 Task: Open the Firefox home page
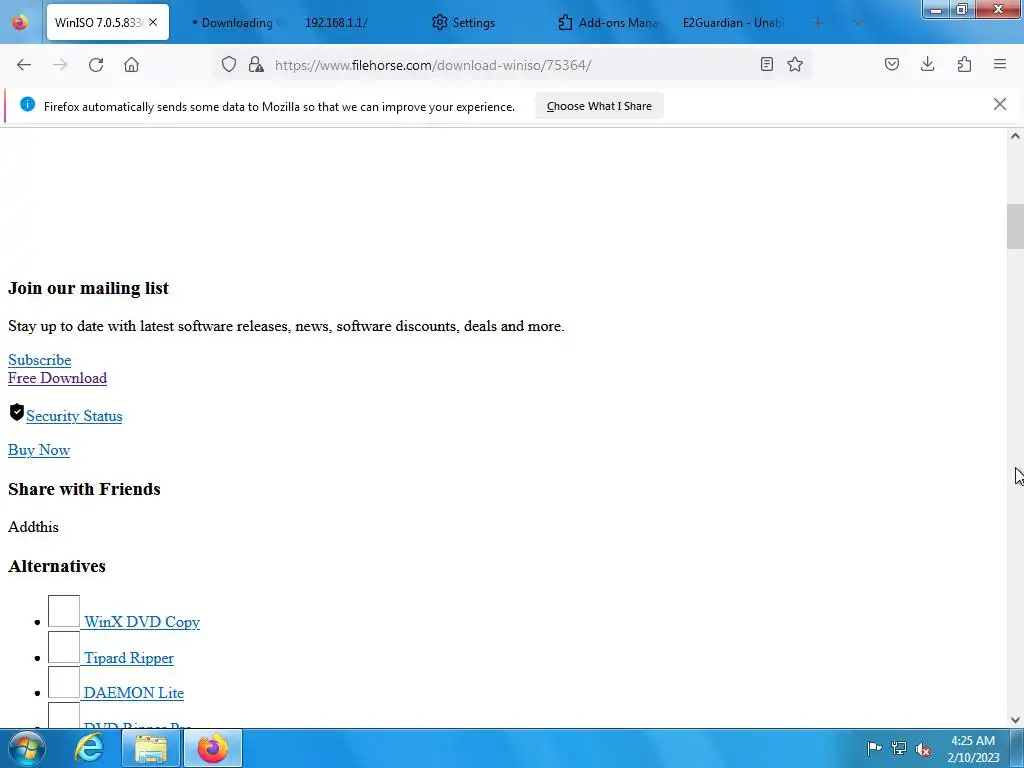click(131, 65)
